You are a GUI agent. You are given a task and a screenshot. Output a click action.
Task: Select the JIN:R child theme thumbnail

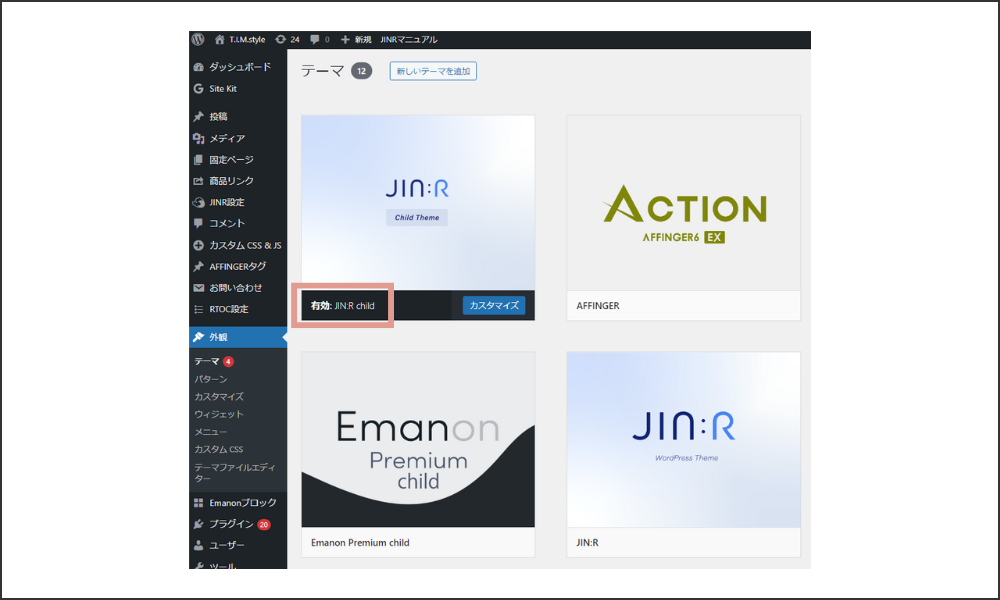click(x=418, y=203)
